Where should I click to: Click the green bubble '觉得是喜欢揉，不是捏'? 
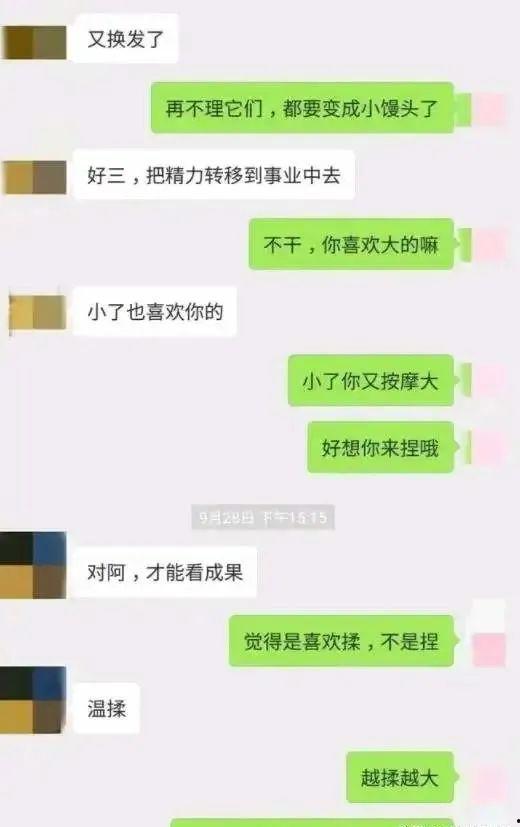342,641
